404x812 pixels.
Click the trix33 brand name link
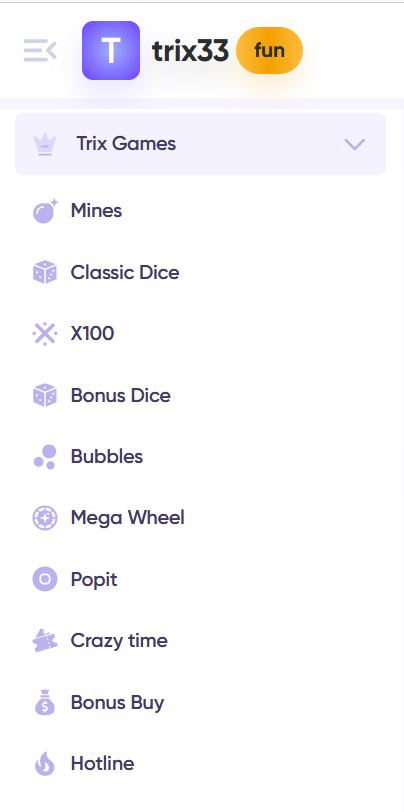tap(190, 51)
